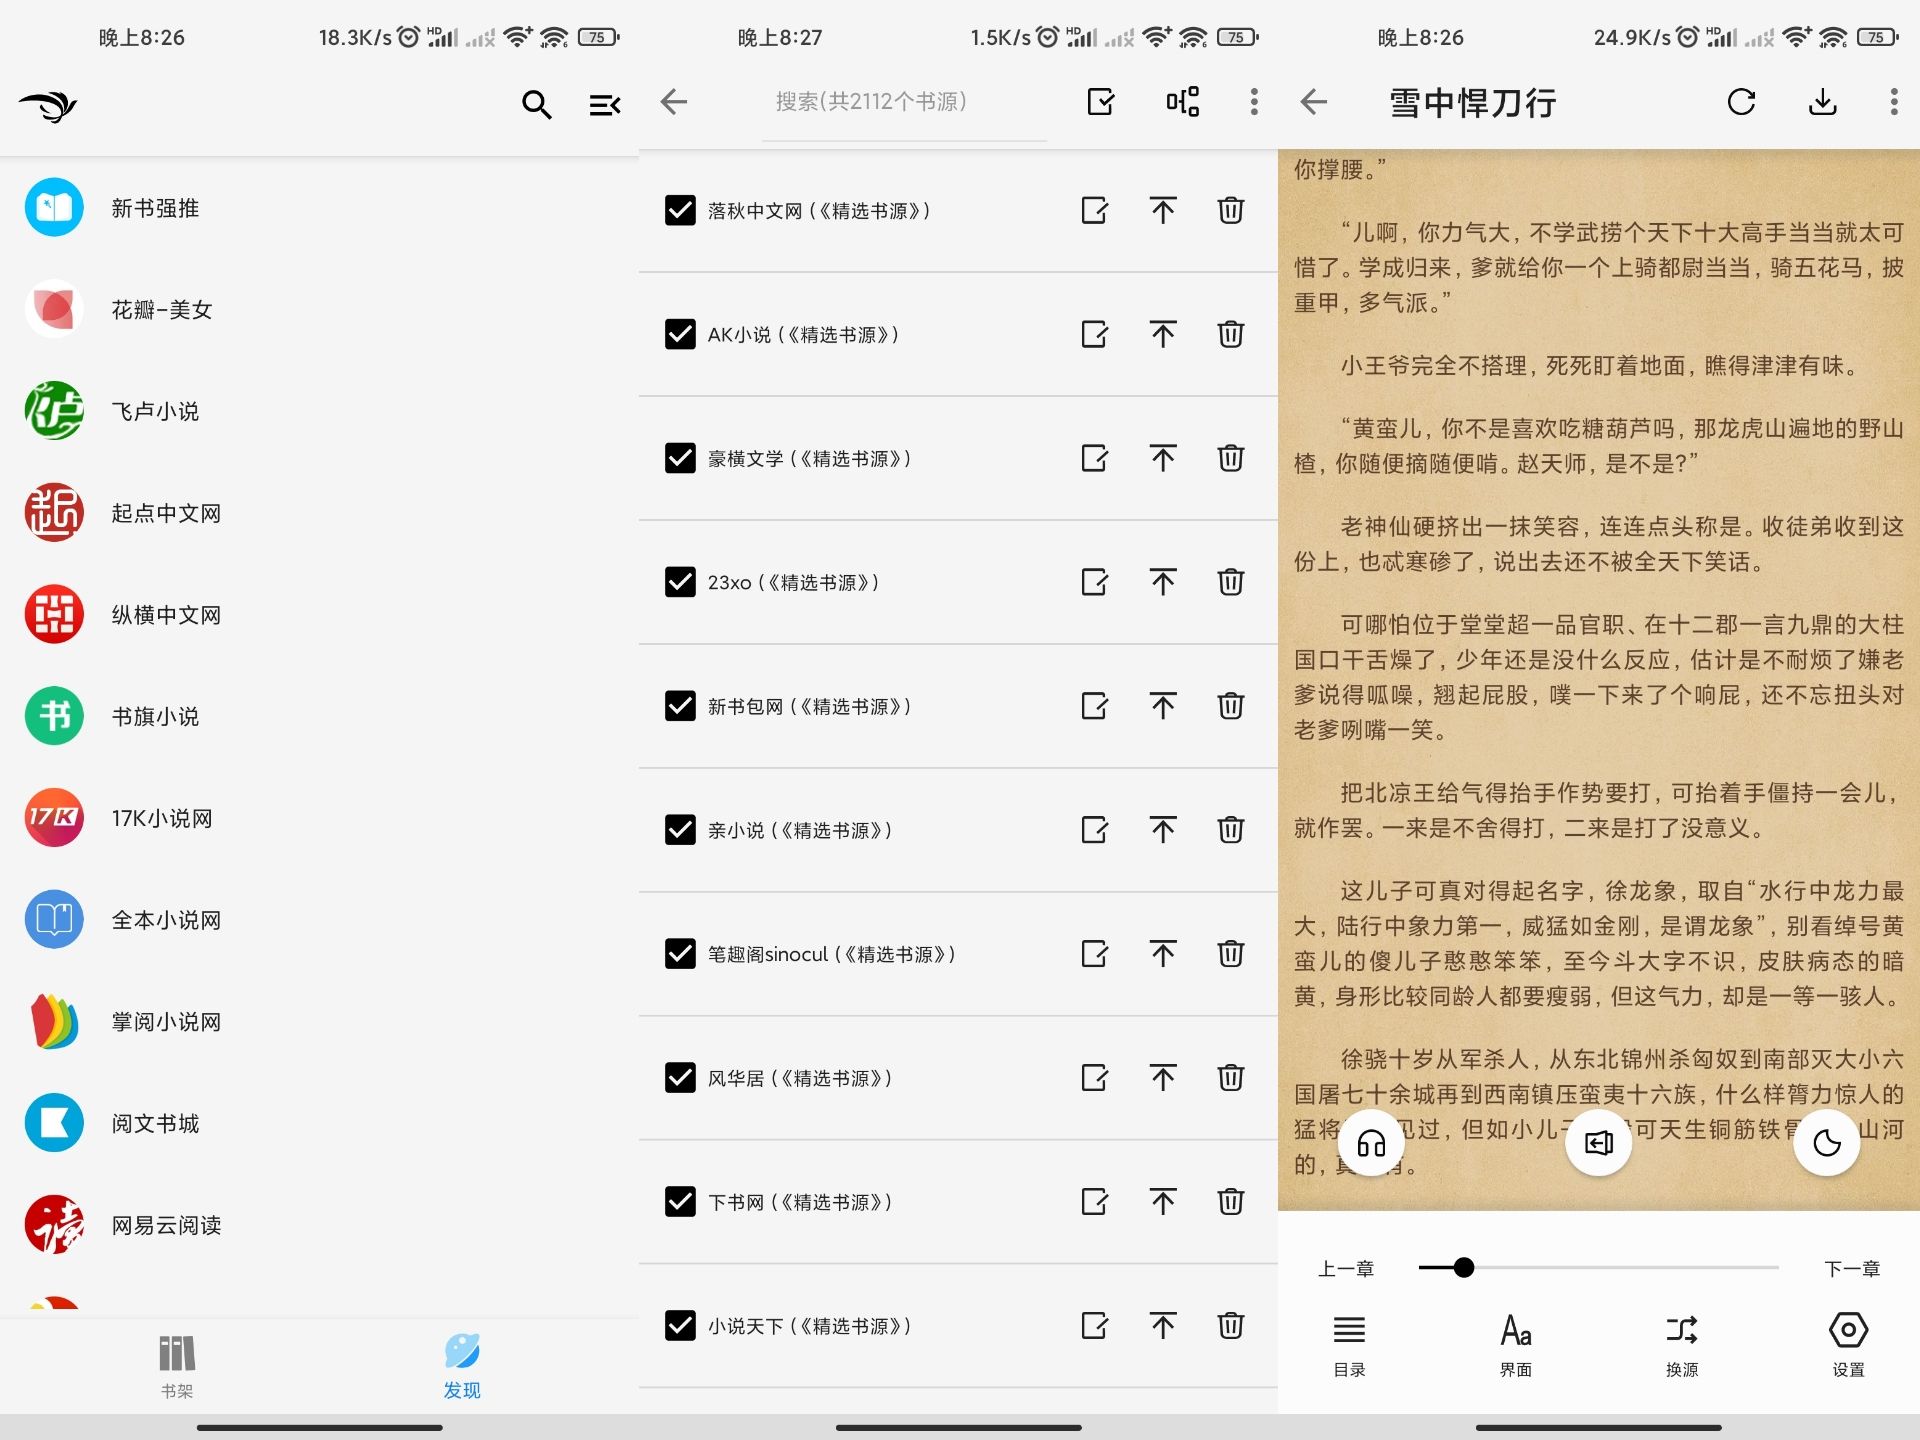Edit the 落秋中文网 book source

click(1095, 210)
